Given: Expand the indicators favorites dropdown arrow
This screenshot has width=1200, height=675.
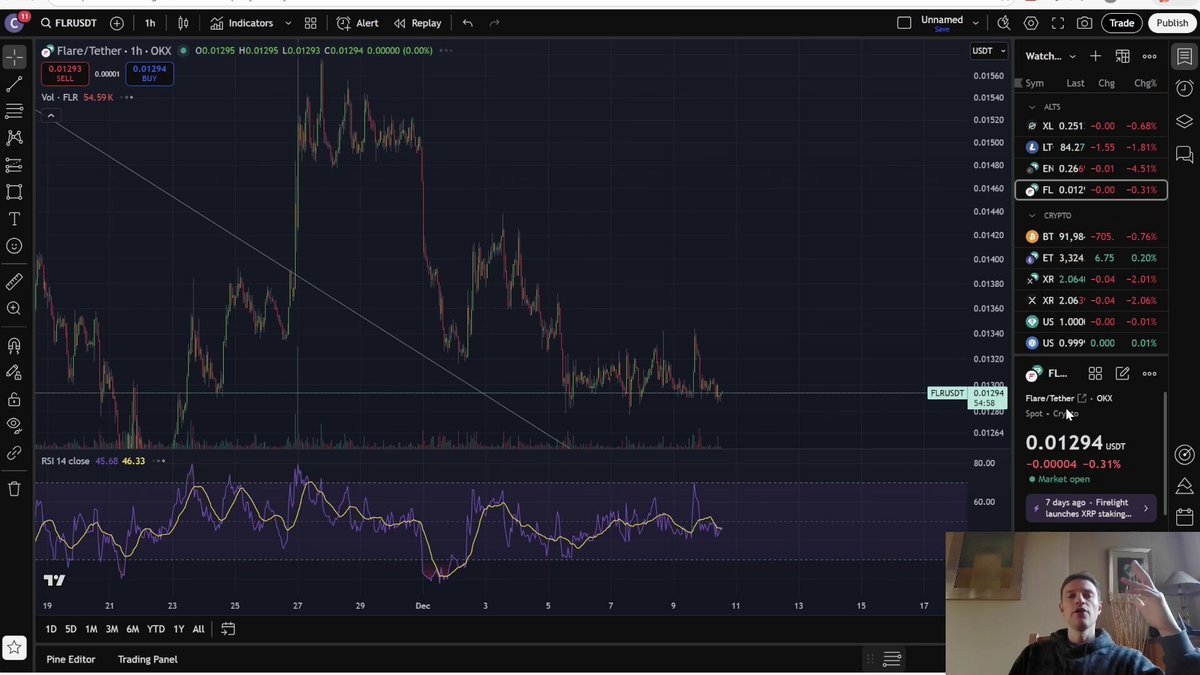Looking at the screenshot, I should coord(288,23).
